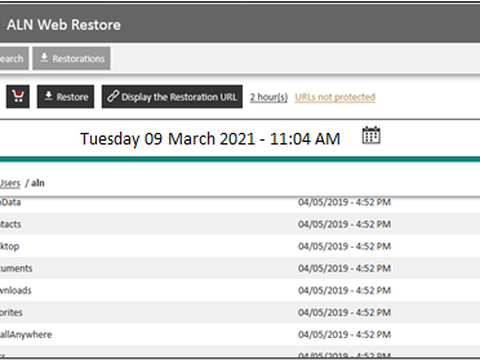
Task: Click the calendar date picker icon
Action: click(x=371, y=135)
